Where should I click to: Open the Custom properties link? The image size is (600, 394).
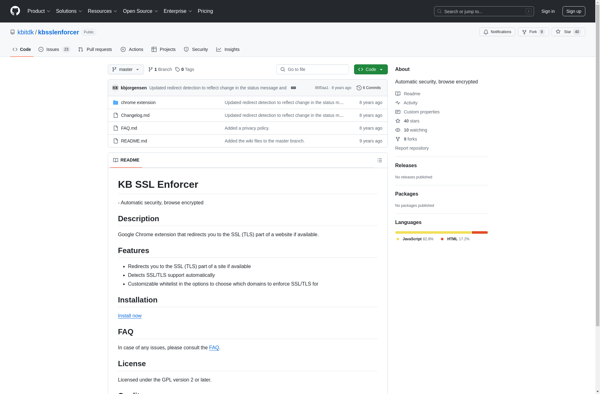pos(417,112)
